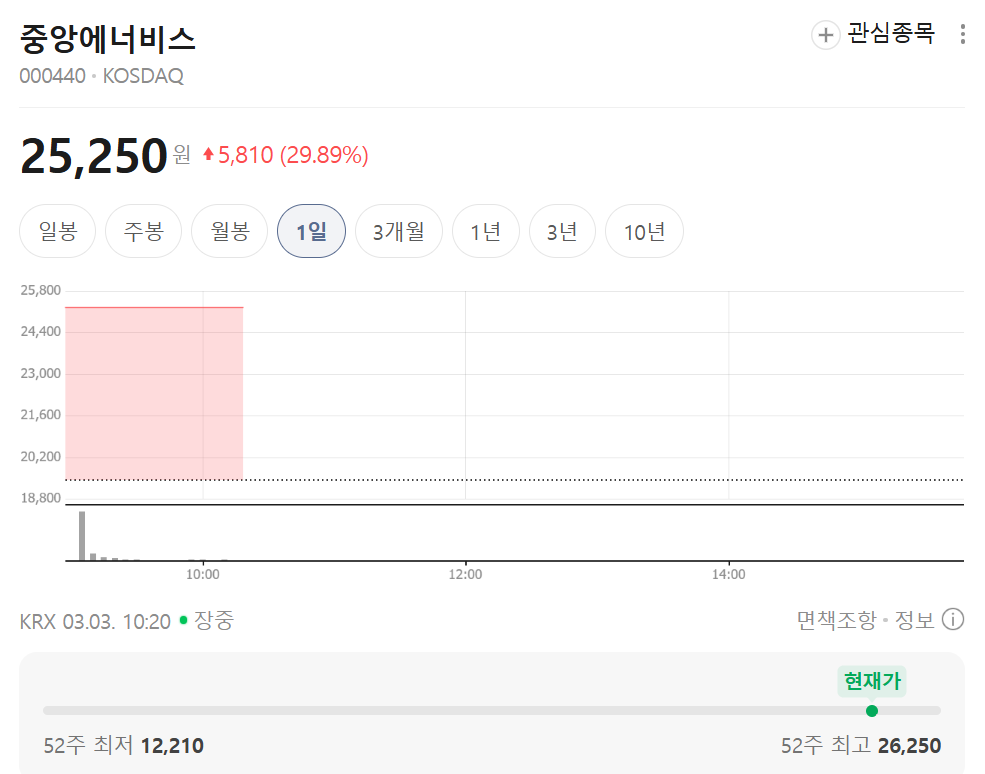Click the 장중 market status label
The image size is (985, 774).
[214, 620]
